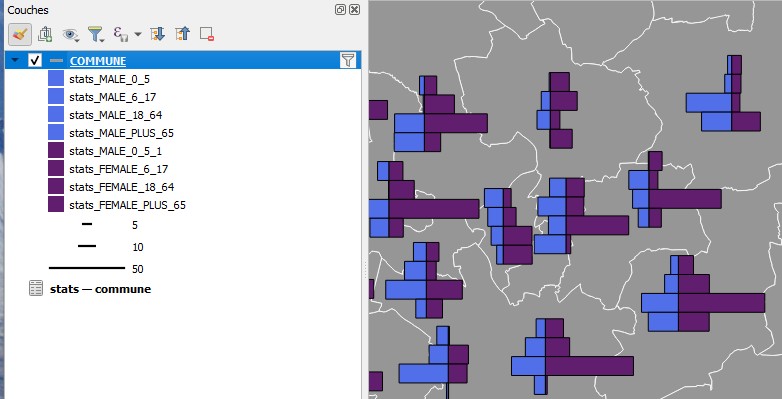The image size is (782, 399).
Task: Open dropdown arrow next to expression filter
Action: point(138,34)
